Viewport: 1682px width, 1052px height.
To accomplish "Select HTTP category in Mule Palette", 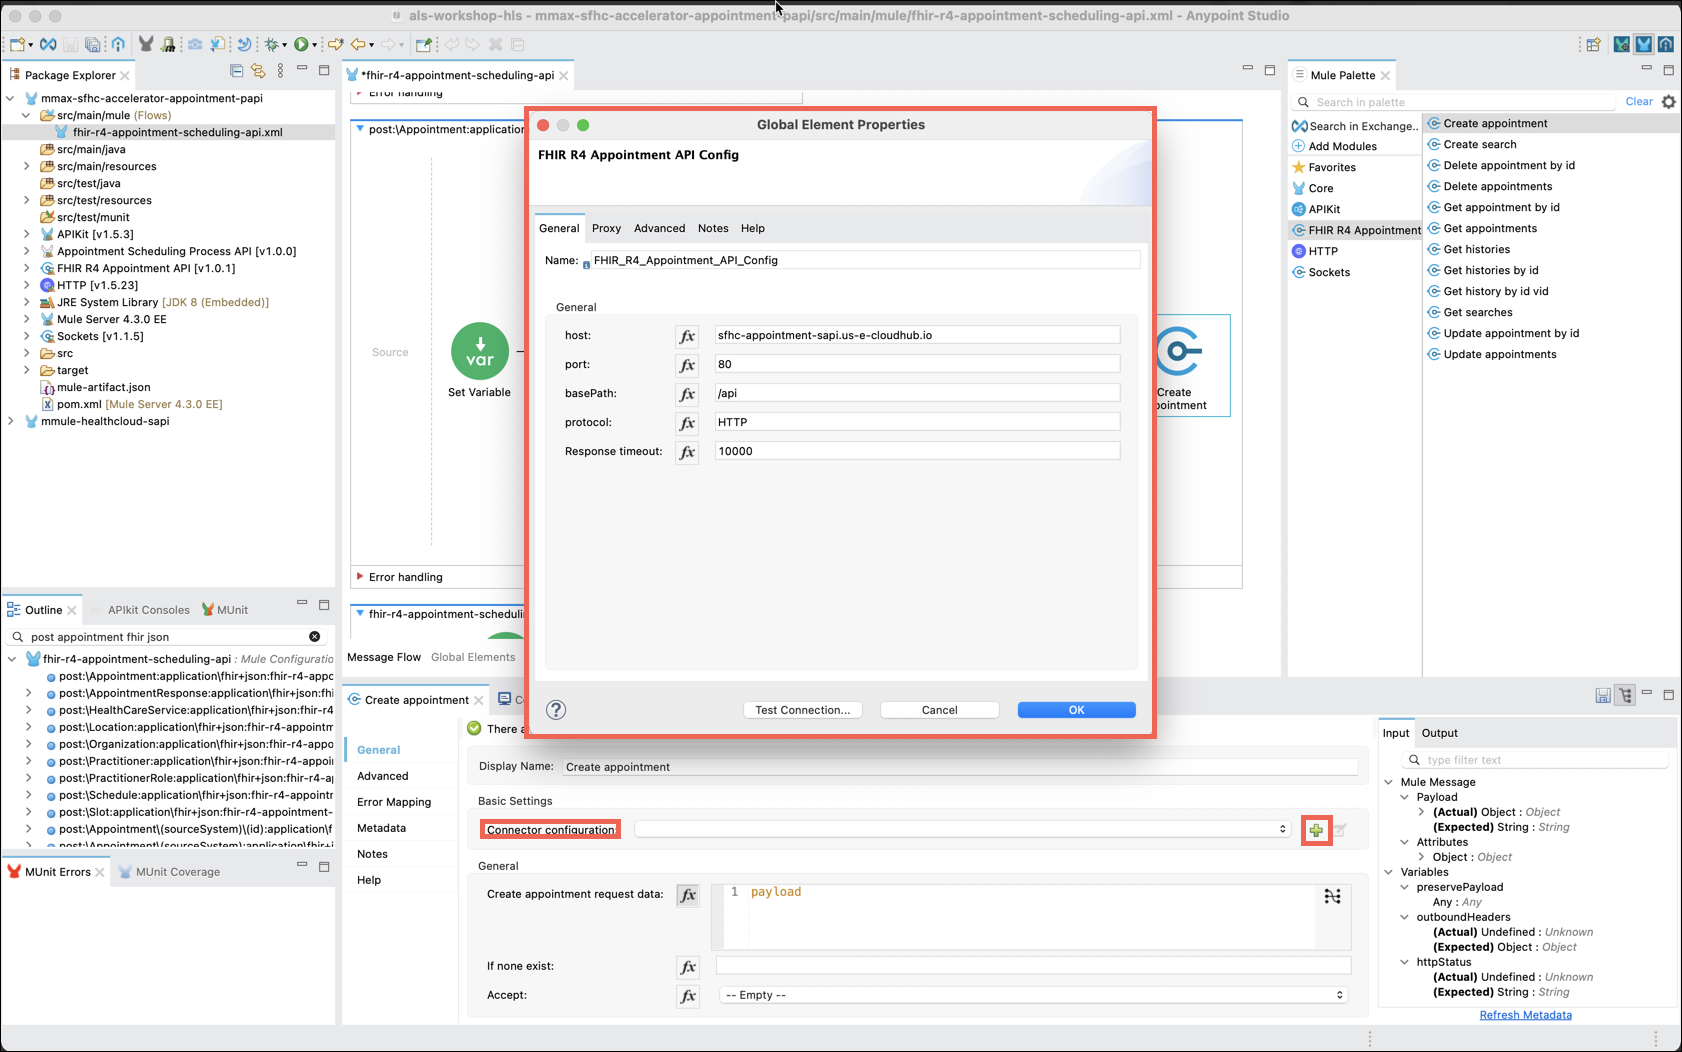I will (x=1315, y=251).
